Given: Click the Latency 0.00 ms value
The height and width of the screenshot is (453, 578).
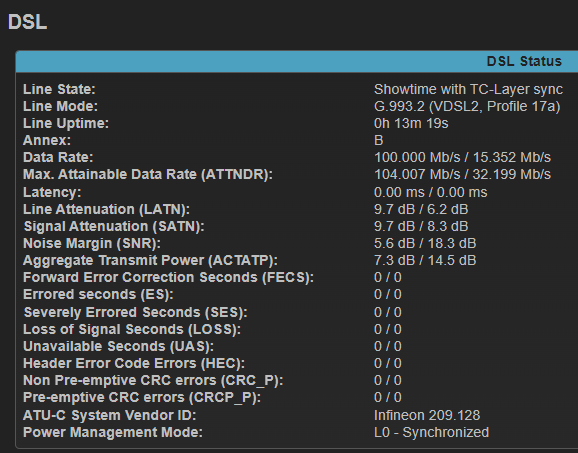Looking at the screenshot, I should pyautogui.click(x=431, y=192).
